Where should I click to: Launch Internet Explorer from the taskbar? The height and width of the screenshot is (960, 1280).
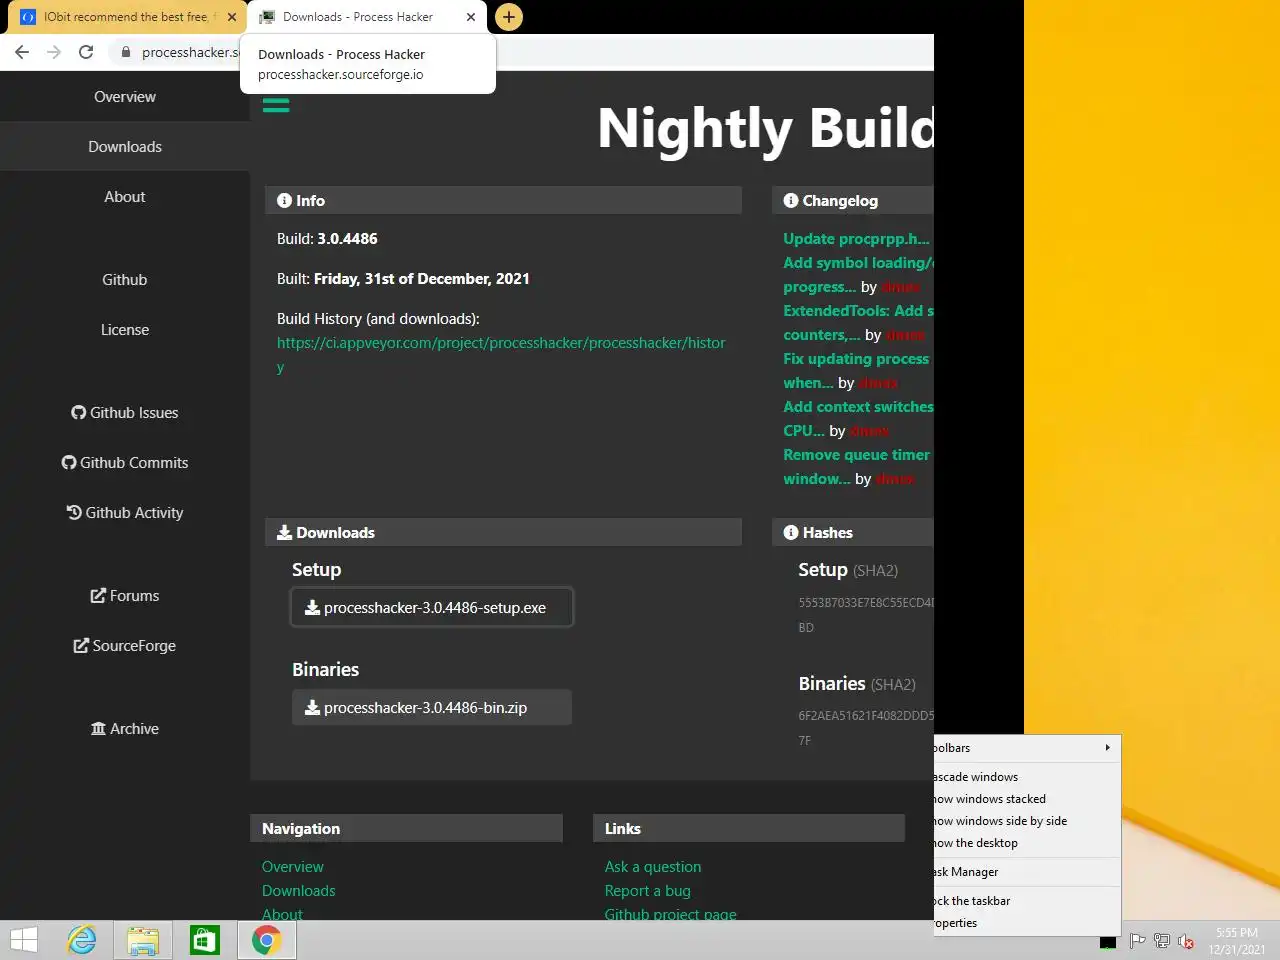pyautogui.click(x=82, y=940)
